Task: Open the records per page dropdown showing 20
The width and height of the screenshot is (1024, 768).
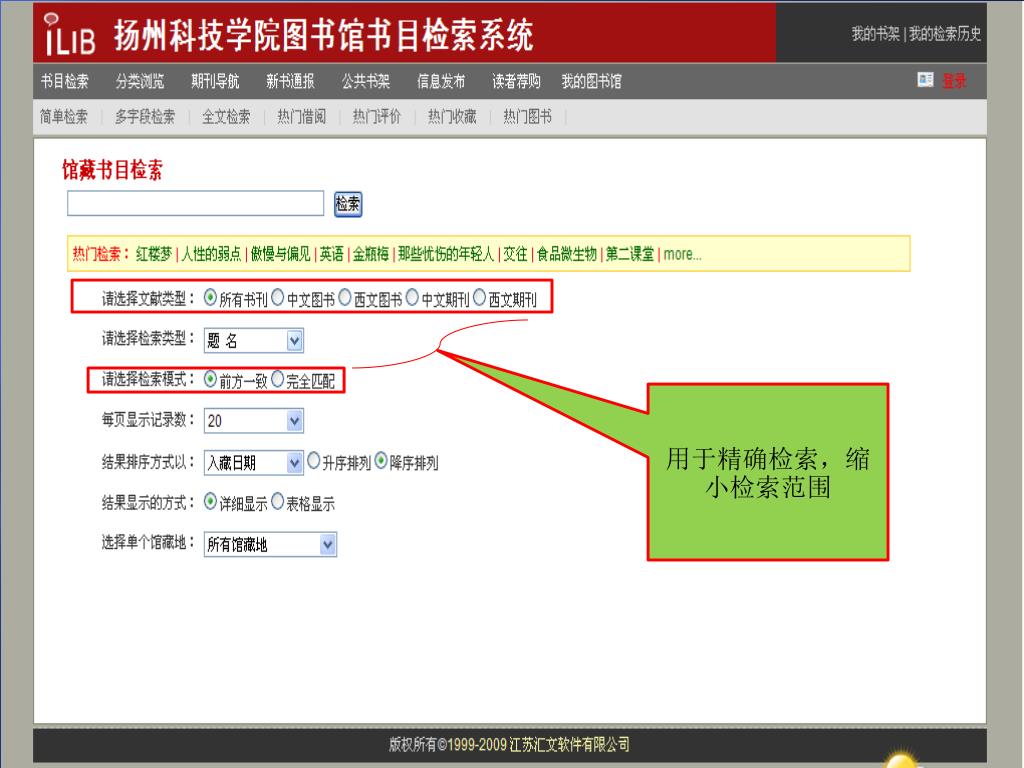Action: tap(253, 421)
